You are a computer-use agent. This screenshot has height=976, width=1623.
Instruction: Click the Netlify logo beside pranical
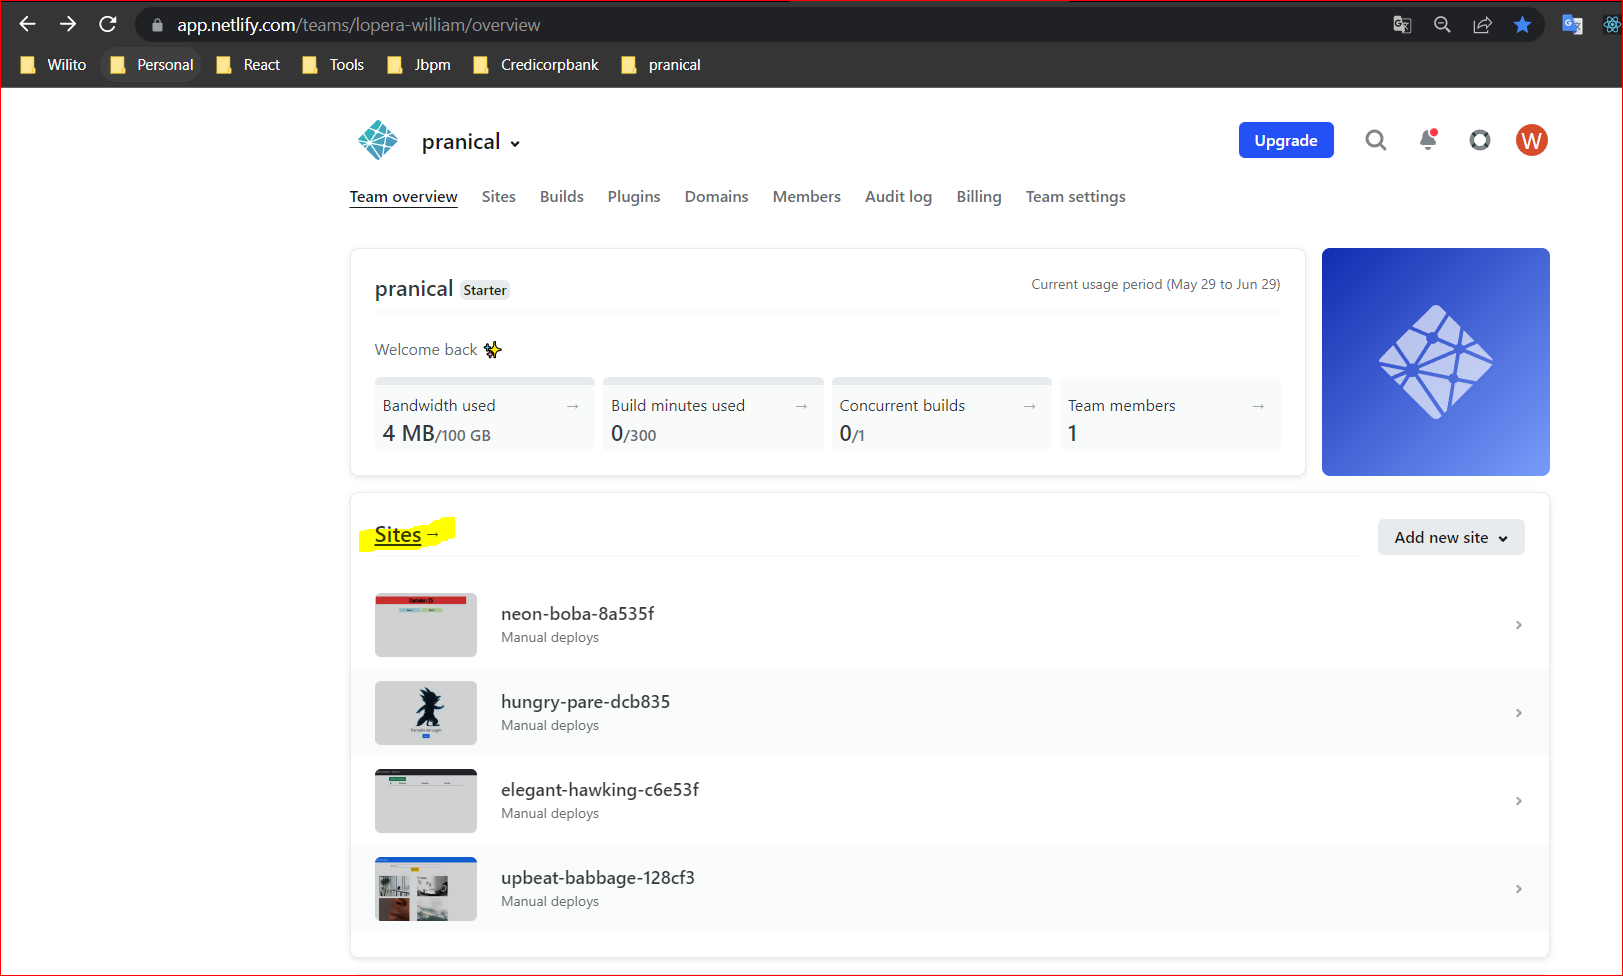(x=378, y=140)
